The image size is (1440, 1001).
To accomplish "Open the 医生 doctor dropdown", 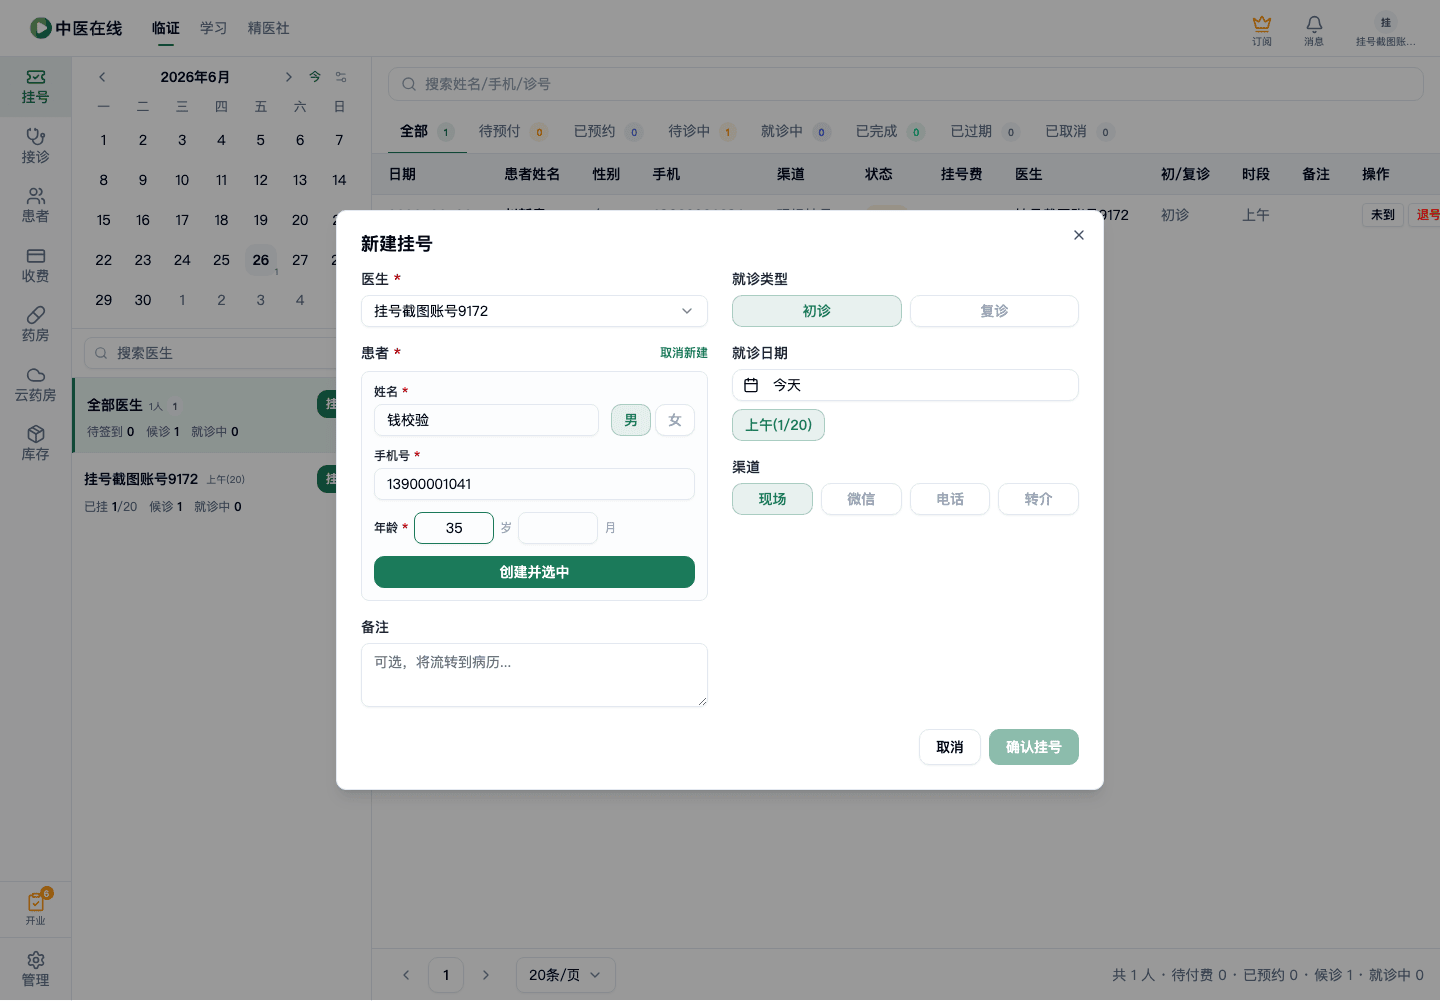I will 534,311.
